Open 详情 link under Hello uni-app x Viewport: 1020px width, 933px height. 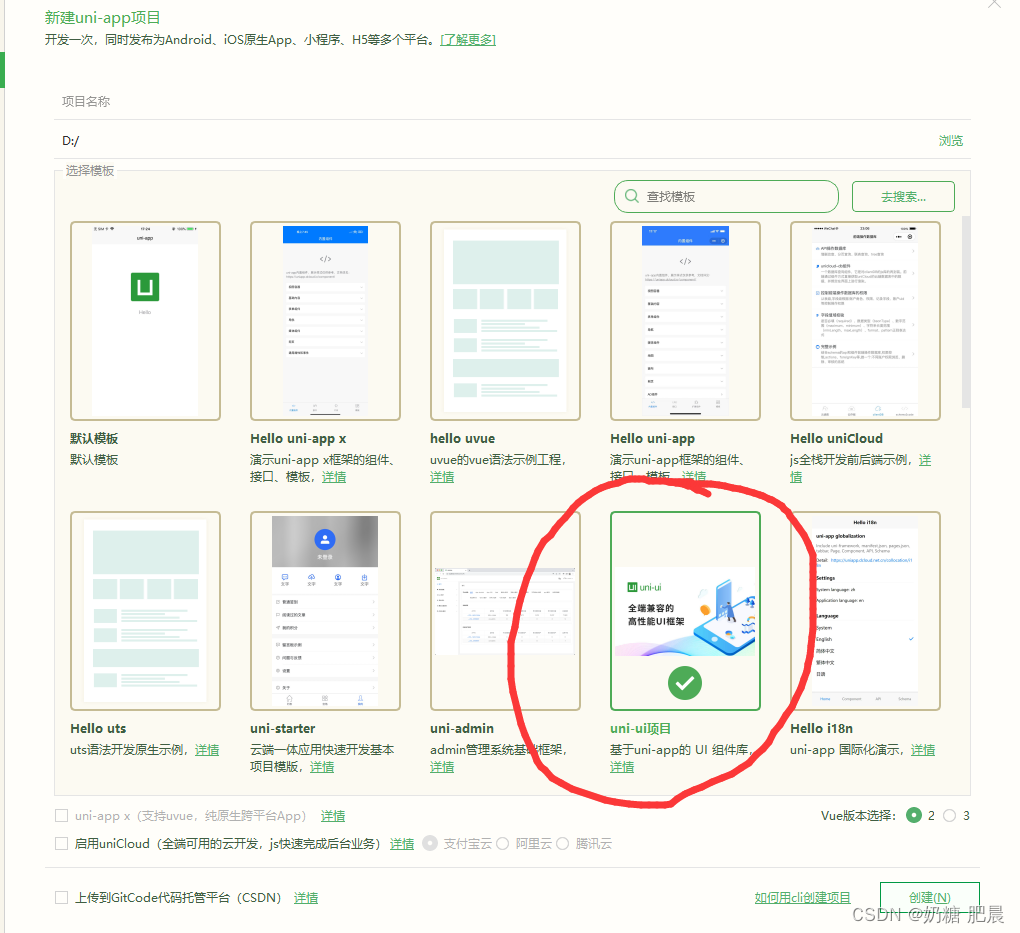pyautogui.click(x=334, y=477)
